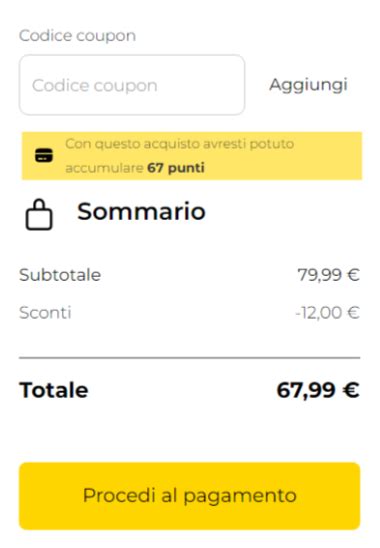Click the Sconti label
Screen dimensions: 380x548
pyautogui.click(x=45, y=312)
